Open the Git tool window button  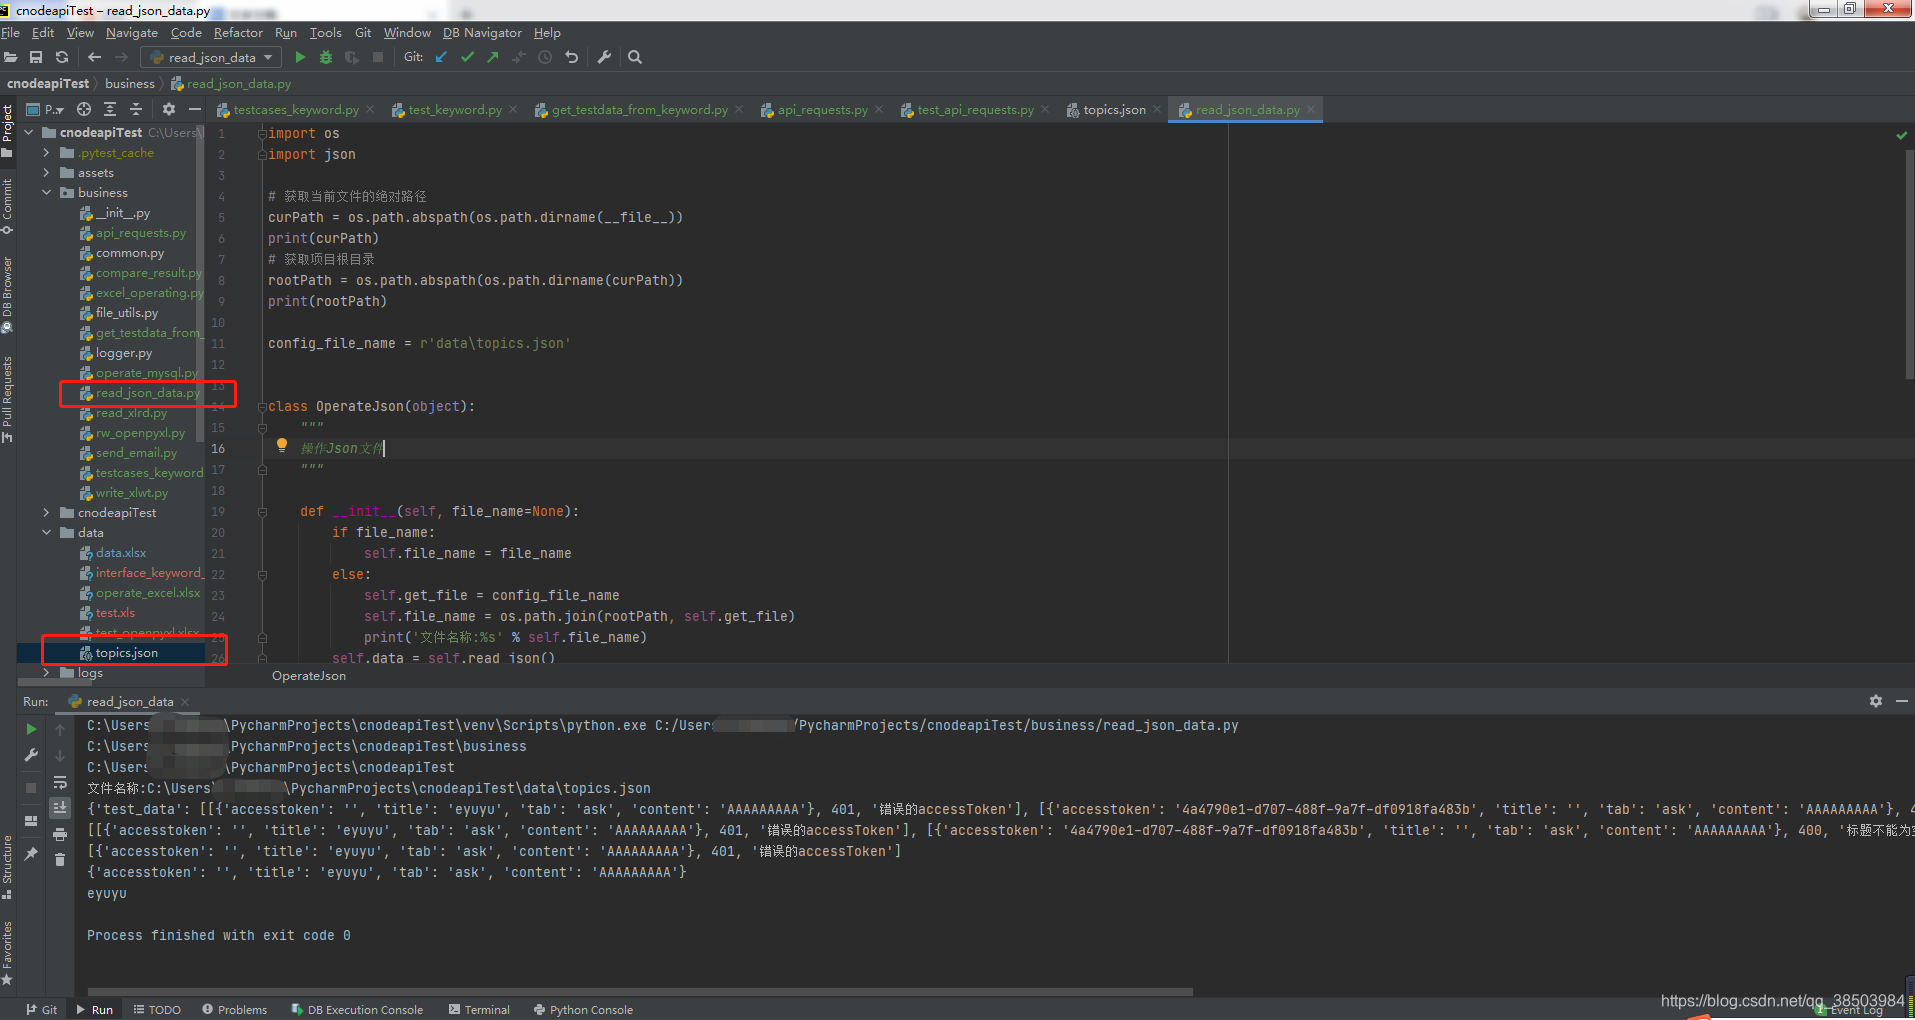coord(41,1010)
